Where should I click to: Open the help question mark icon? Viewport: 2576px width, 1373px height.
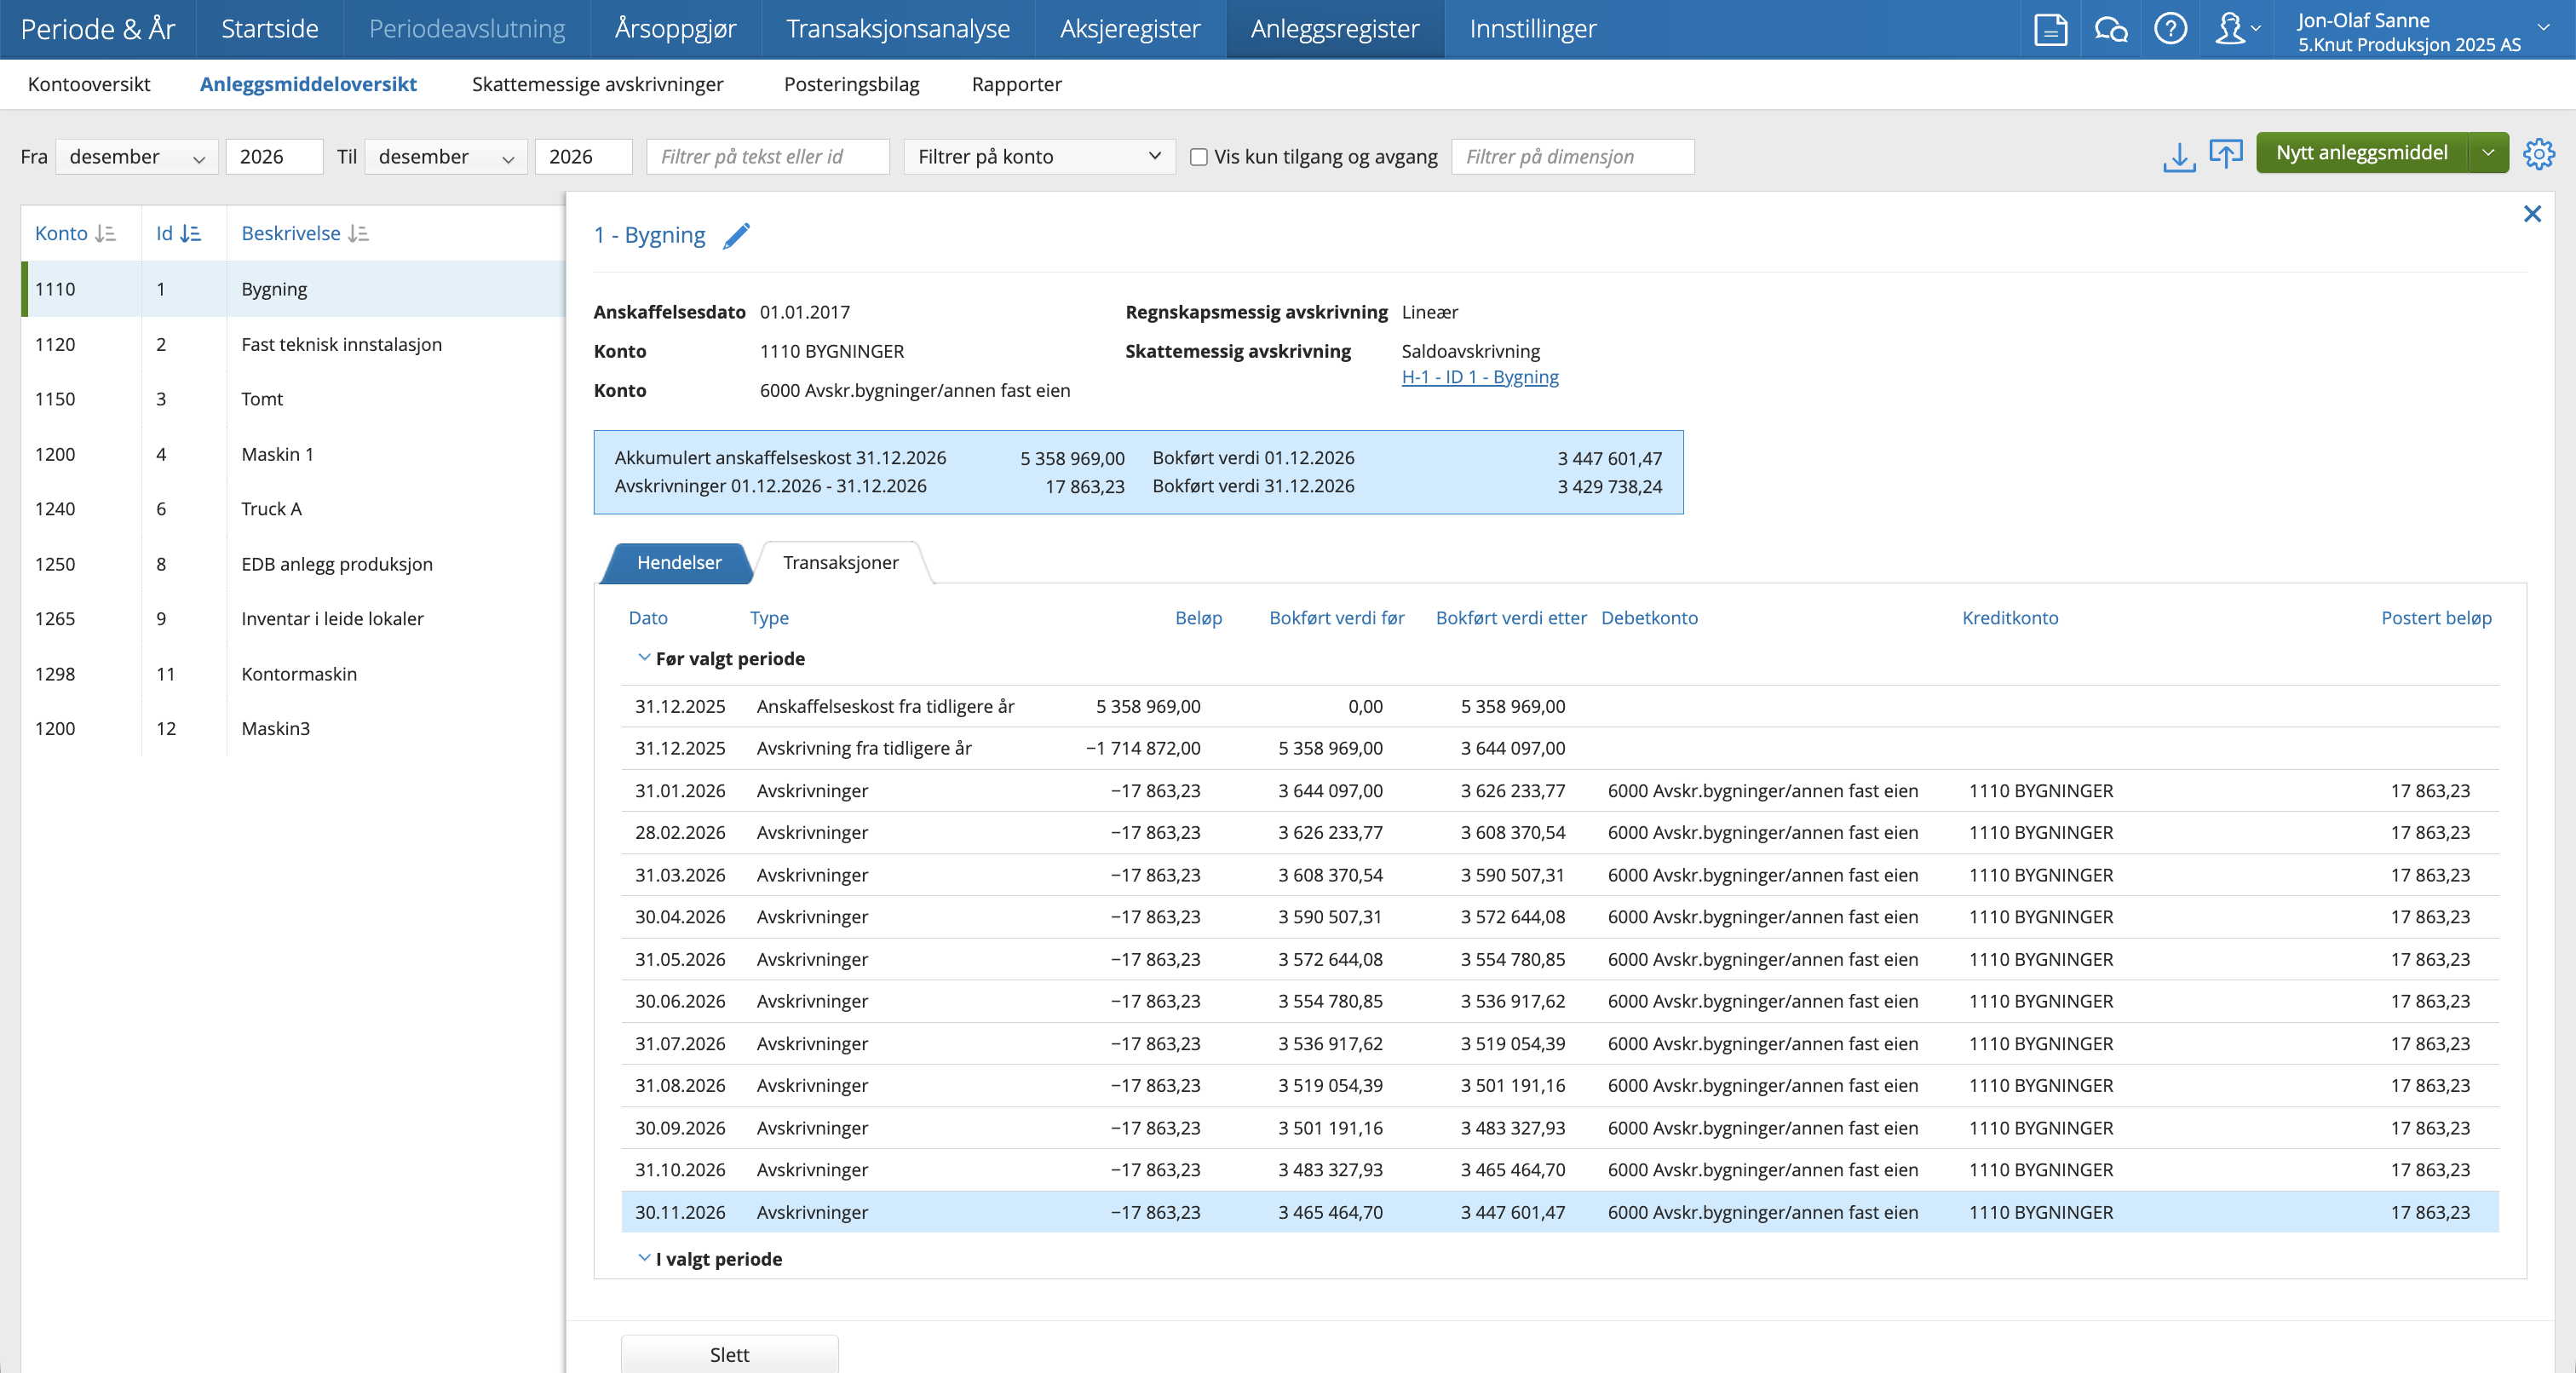[2170, 29]
